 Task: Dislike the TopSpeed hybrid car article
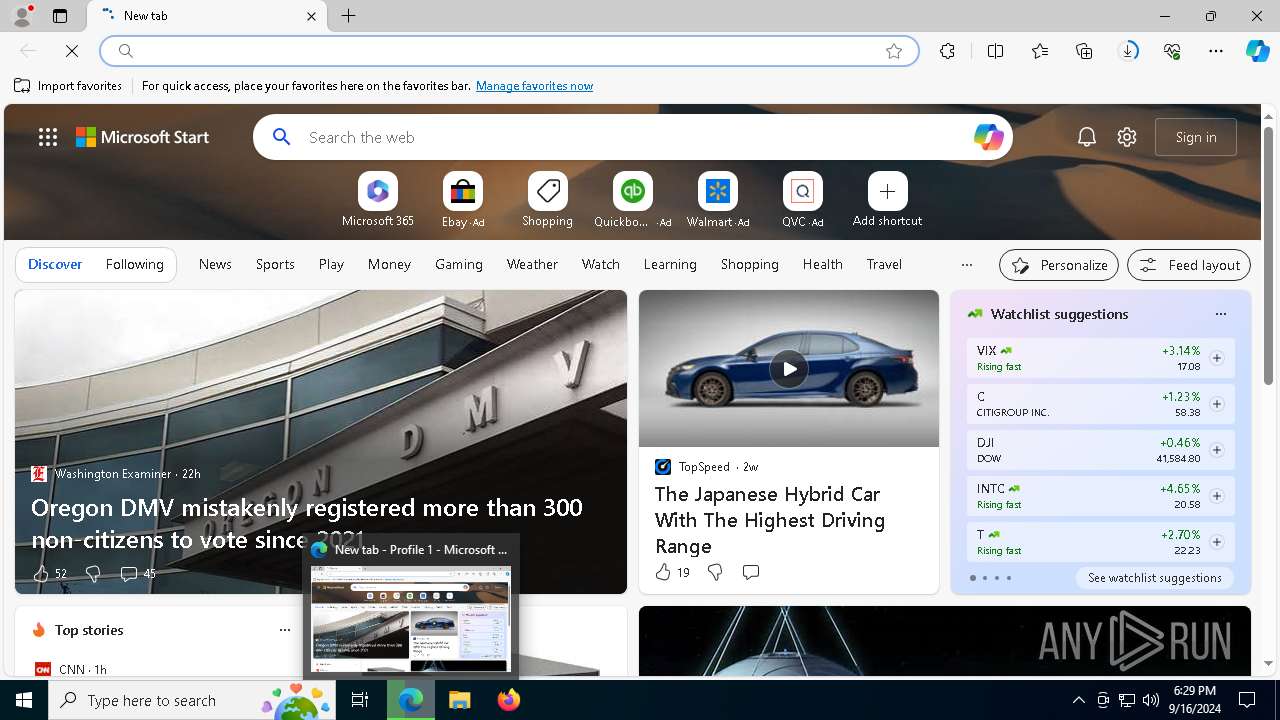pos(715,572)
